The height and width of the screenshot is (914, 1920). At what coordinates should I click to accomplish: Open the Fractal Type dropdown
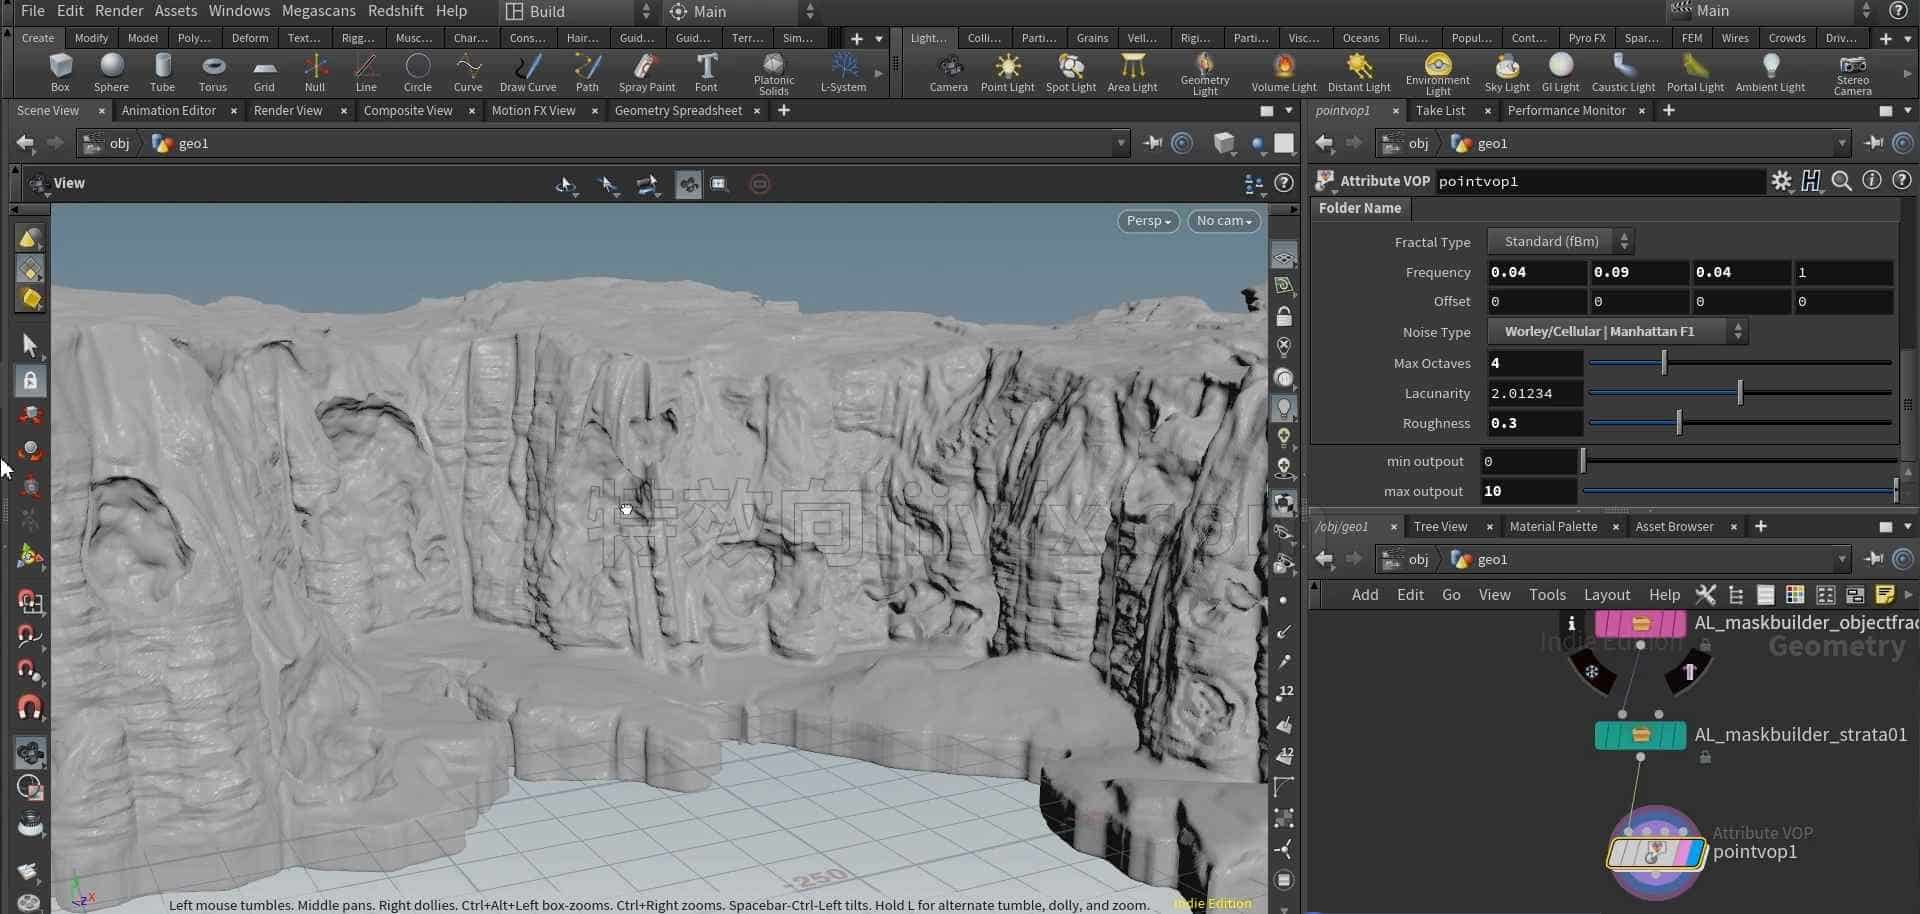point(1560,242)
